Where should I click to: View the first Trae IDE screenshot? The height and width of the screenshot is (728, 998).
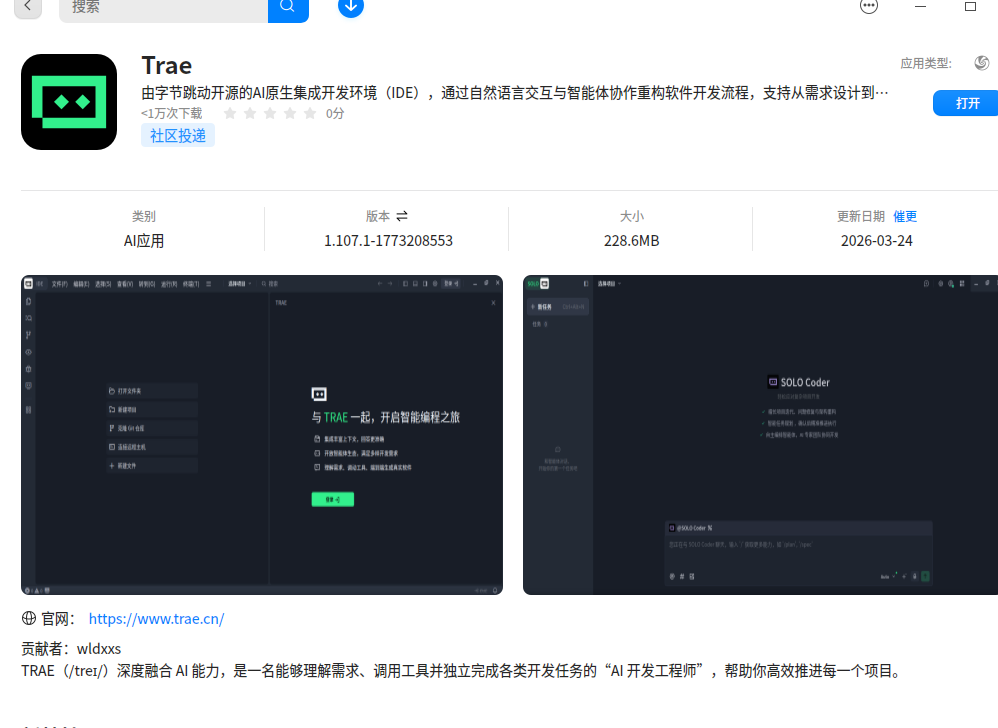click(x=262, y=435)
